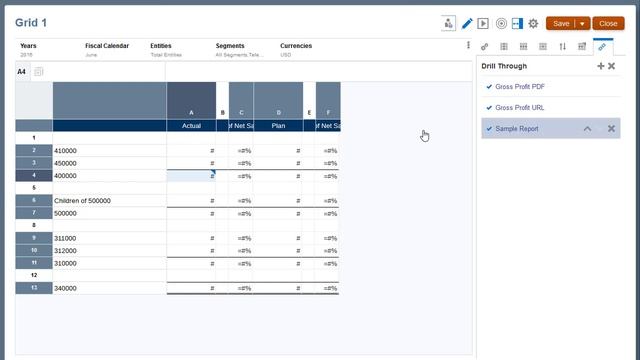Click the 450000 row label
The height and width of the screenshot is (360, 640).
[x=65, y=163]
